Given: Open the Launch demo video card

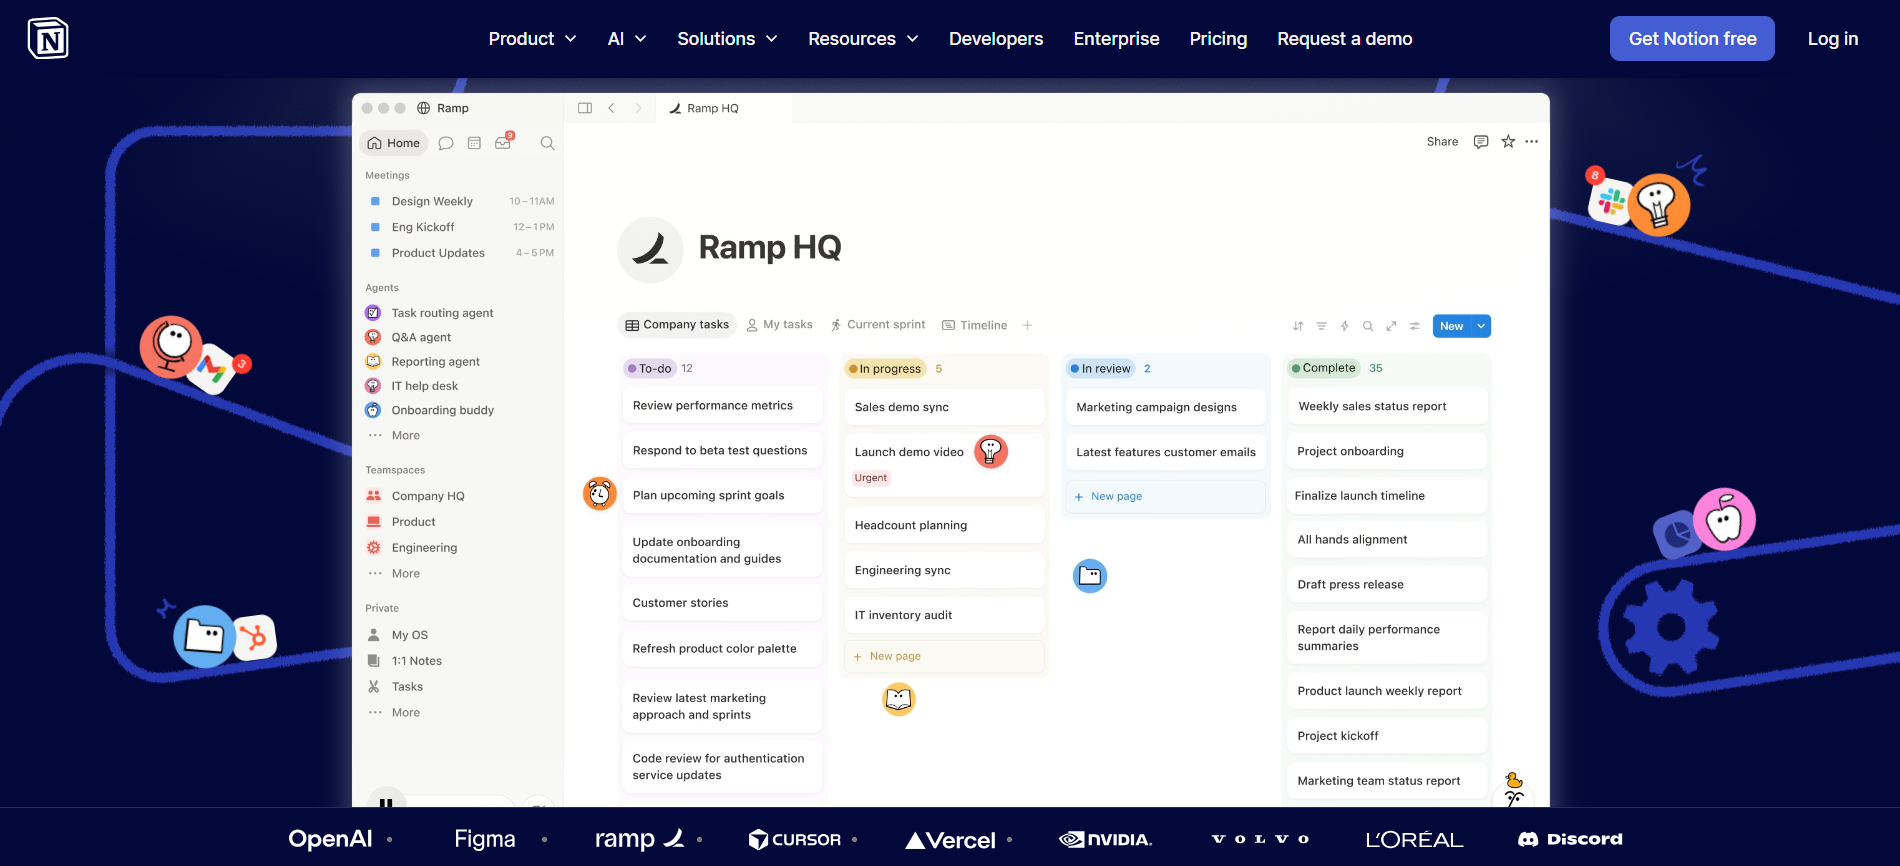Looking at the screenshot, I should click(944, 464).
